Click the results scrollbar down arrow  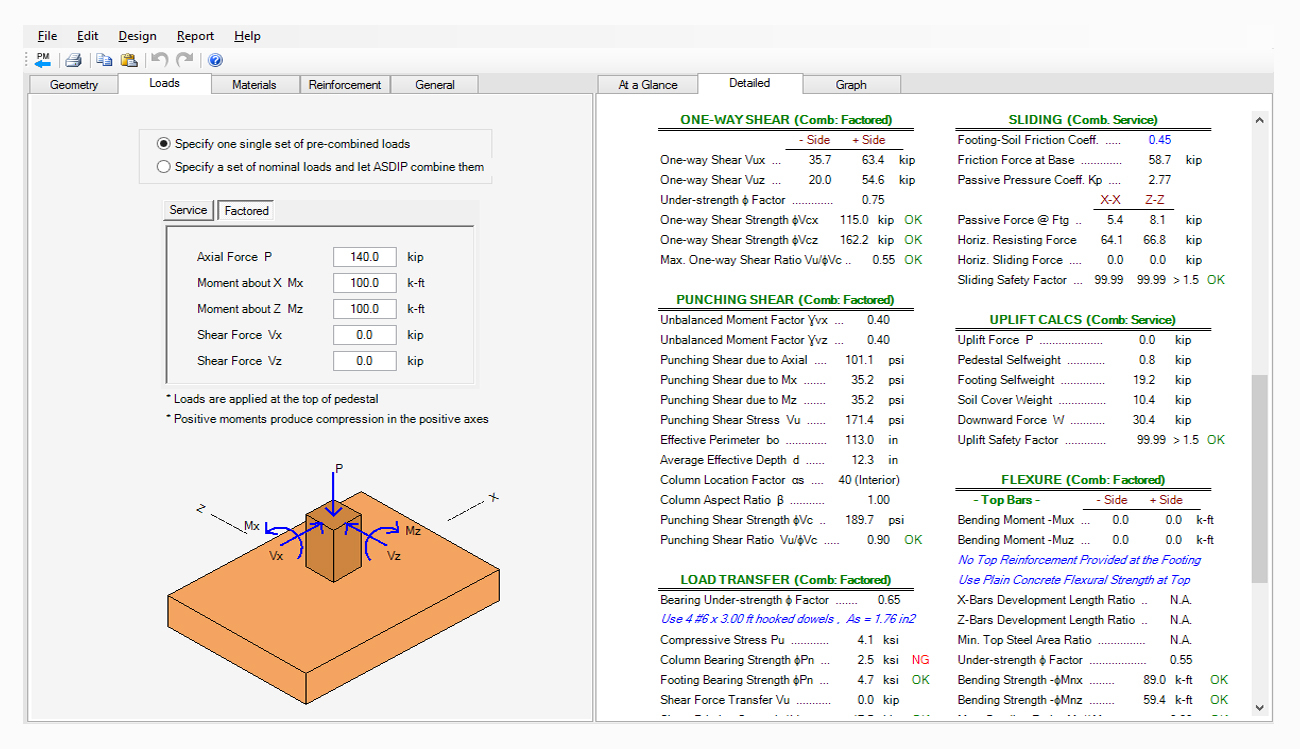click(x=1259, y=708)
